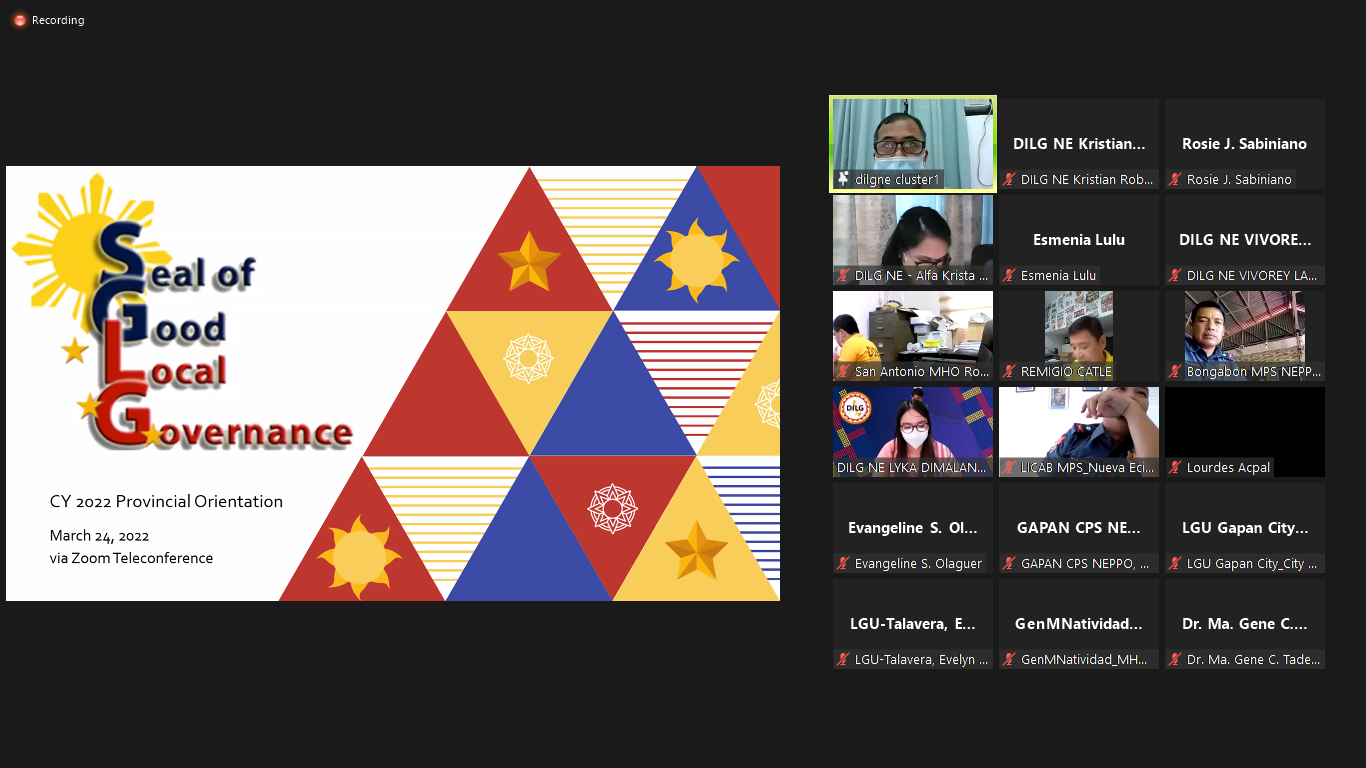The height and width of the screenshot is (768, 1366).
Task: Select the Lourdes Acpal black video tile
Action: (1245, 432)
